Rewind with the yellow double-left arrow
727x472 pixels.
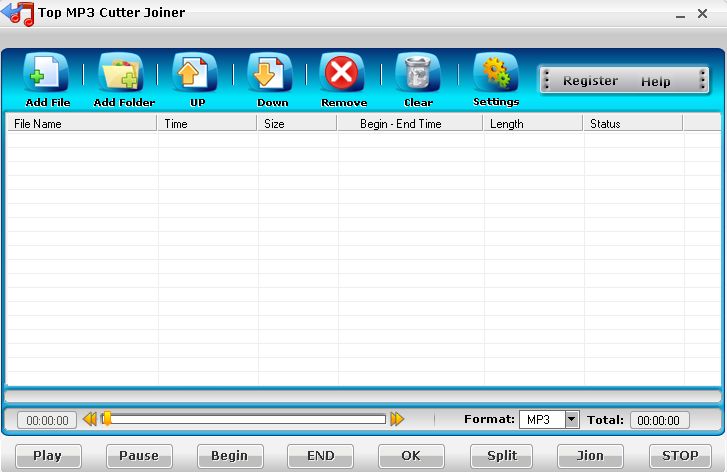(x=90, y=419)
